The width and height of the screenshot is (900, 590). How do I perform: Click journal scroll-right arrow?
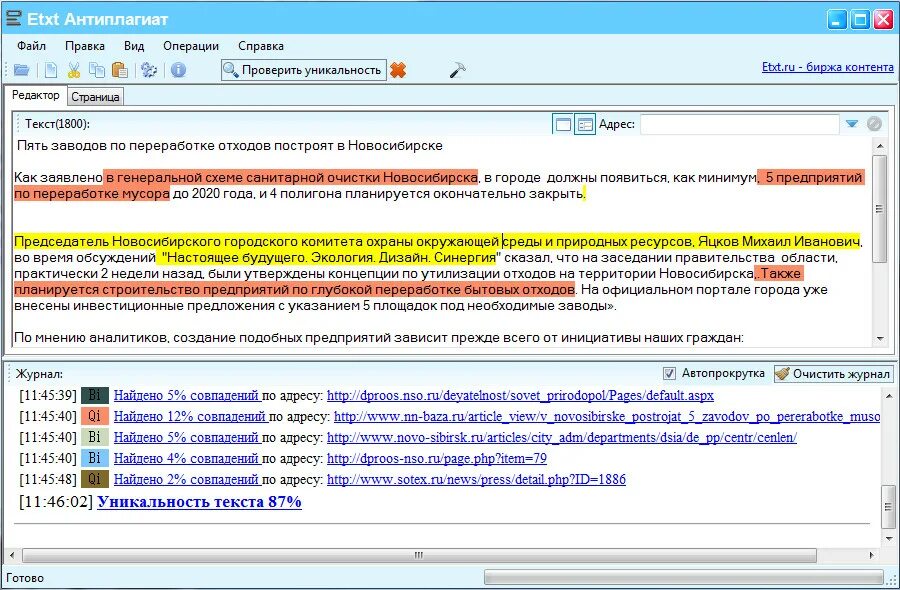[x=872, y=555]
